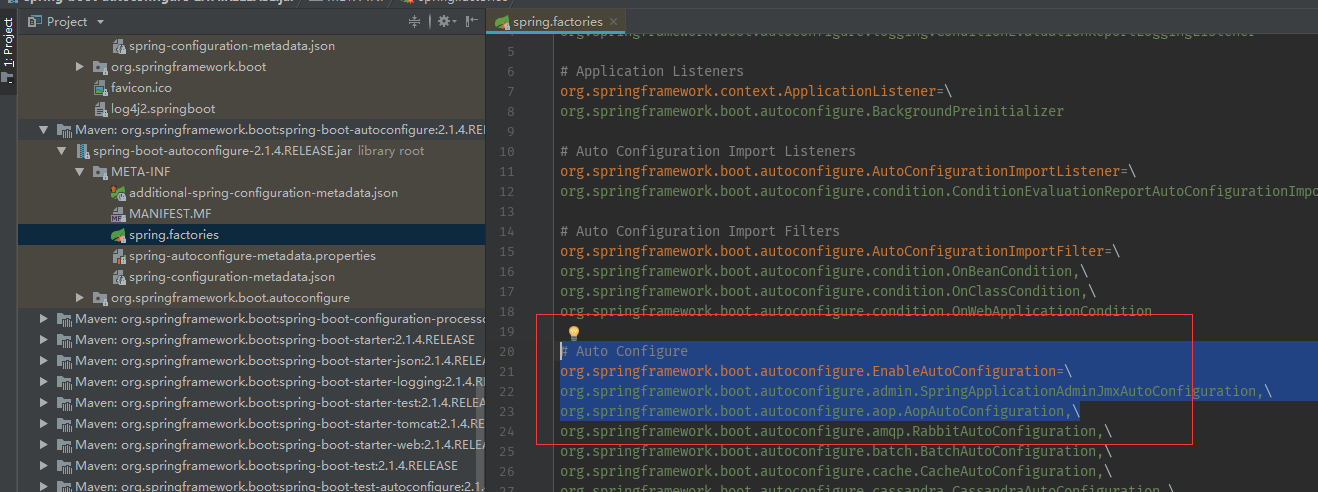Image resolution: width=1318 pixels, height=492 pixels.
Task: Click the BackgroundPreinitializer line
Action: [812, 111]
